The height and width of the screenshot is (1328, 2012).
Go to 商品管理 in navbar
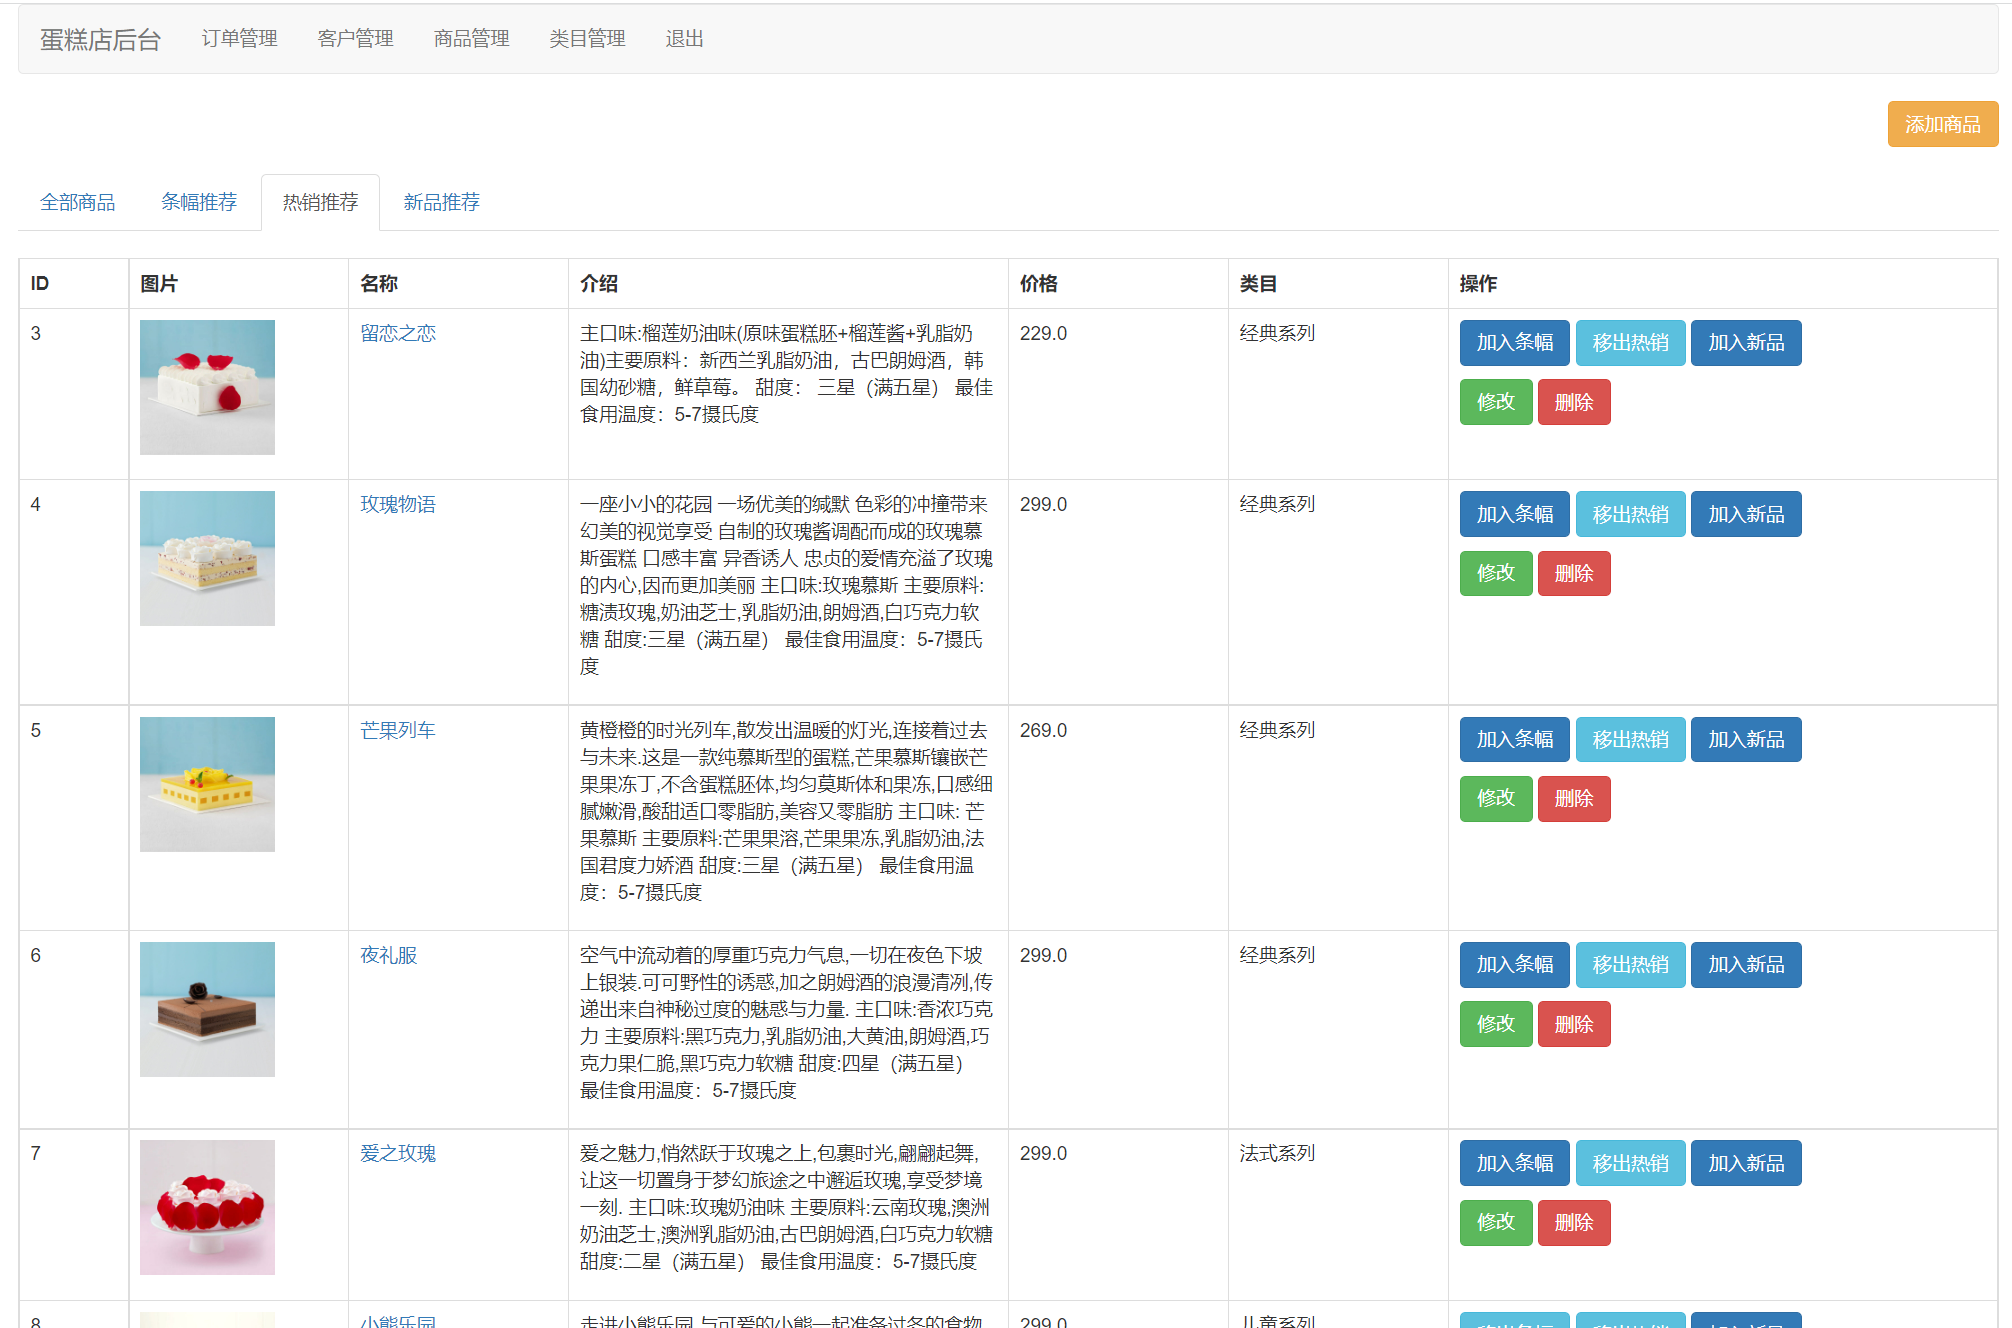[x=471, y=39]
